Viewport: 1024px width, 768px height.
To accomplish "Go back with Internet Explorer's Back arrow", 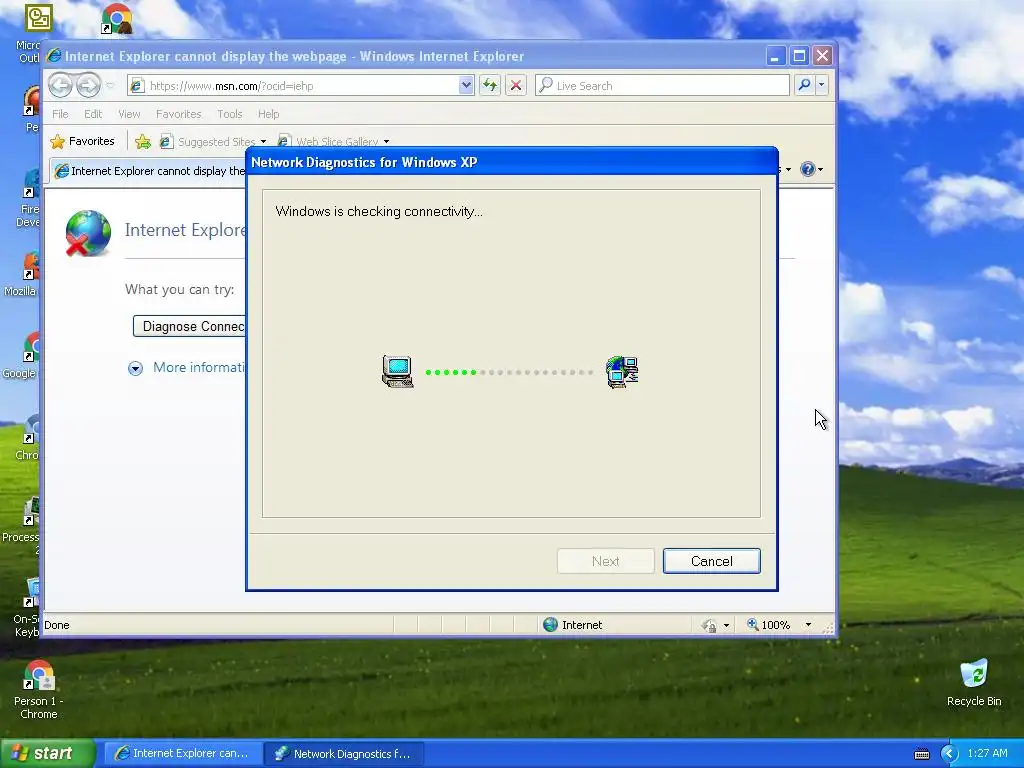I will [x=60, y=85].
